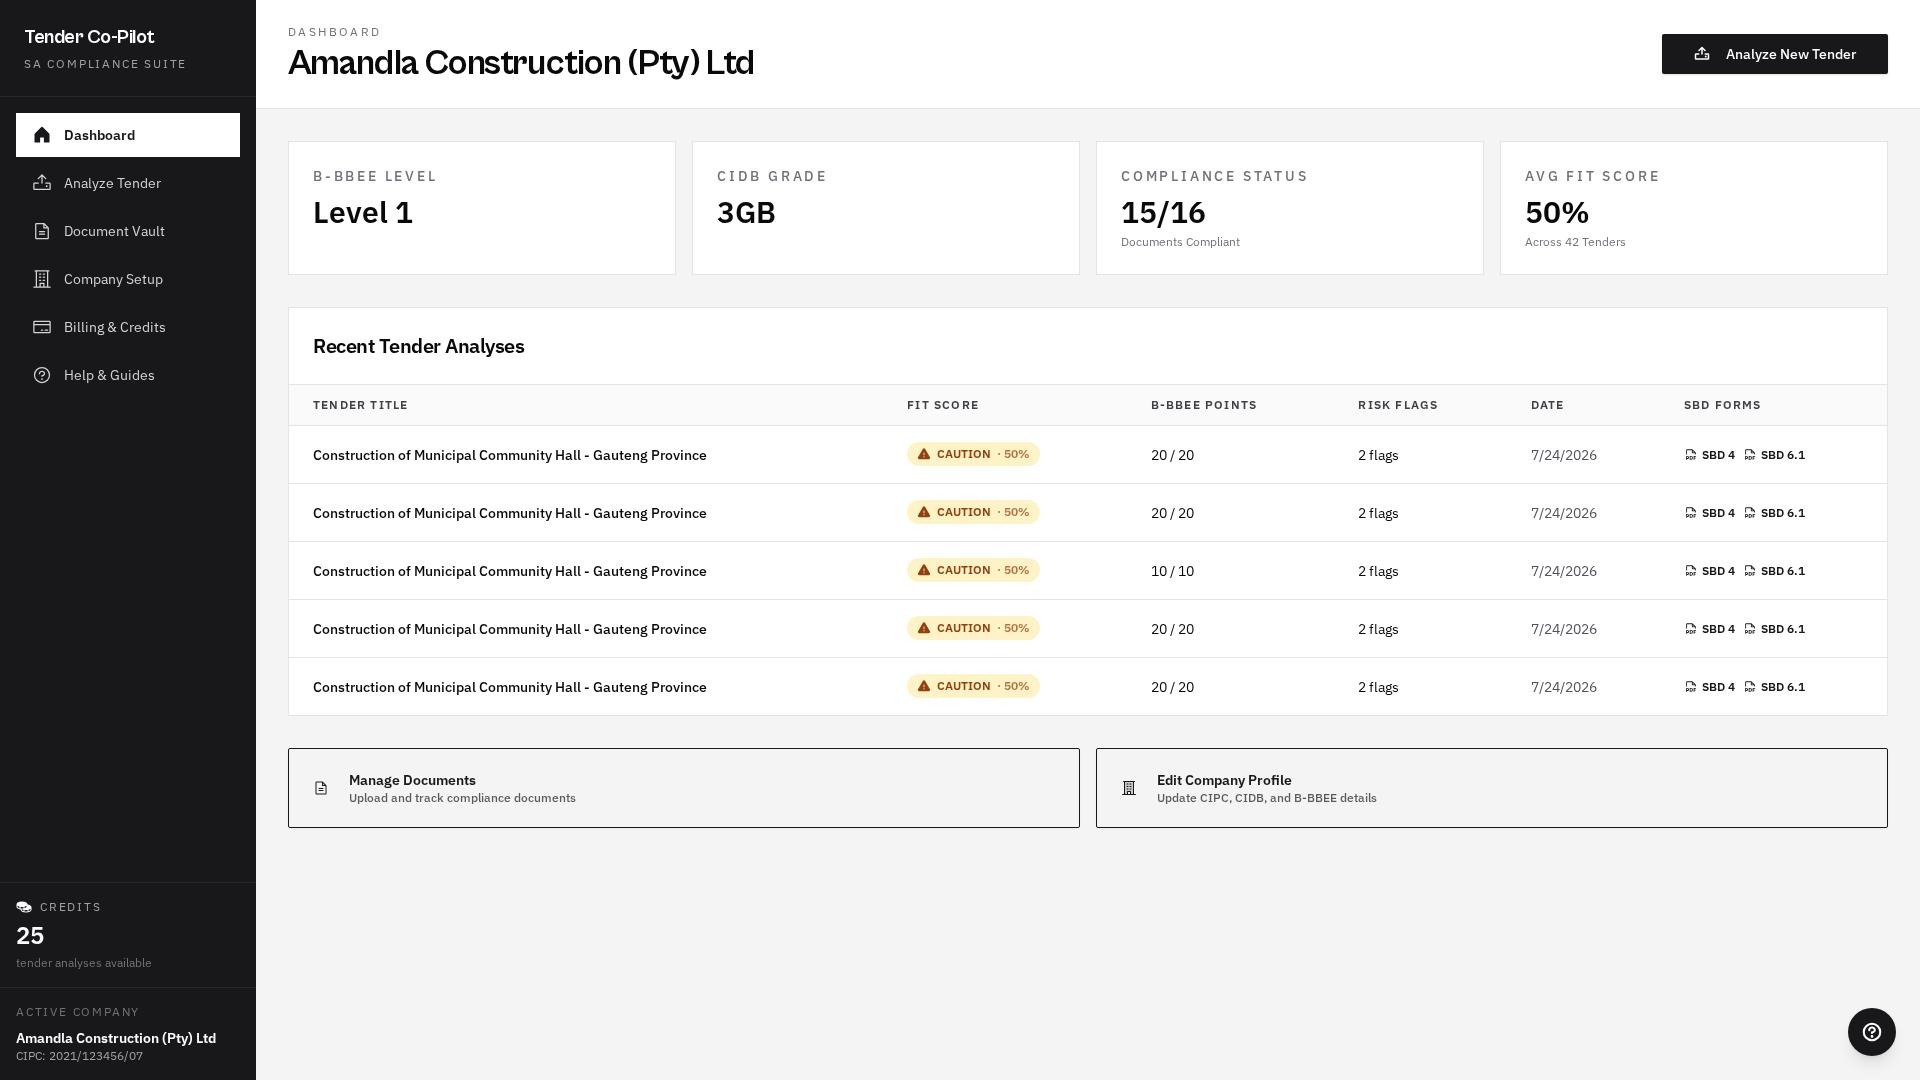
Task: Click the Billing & Credits card icon
Action: coord(42,327)
